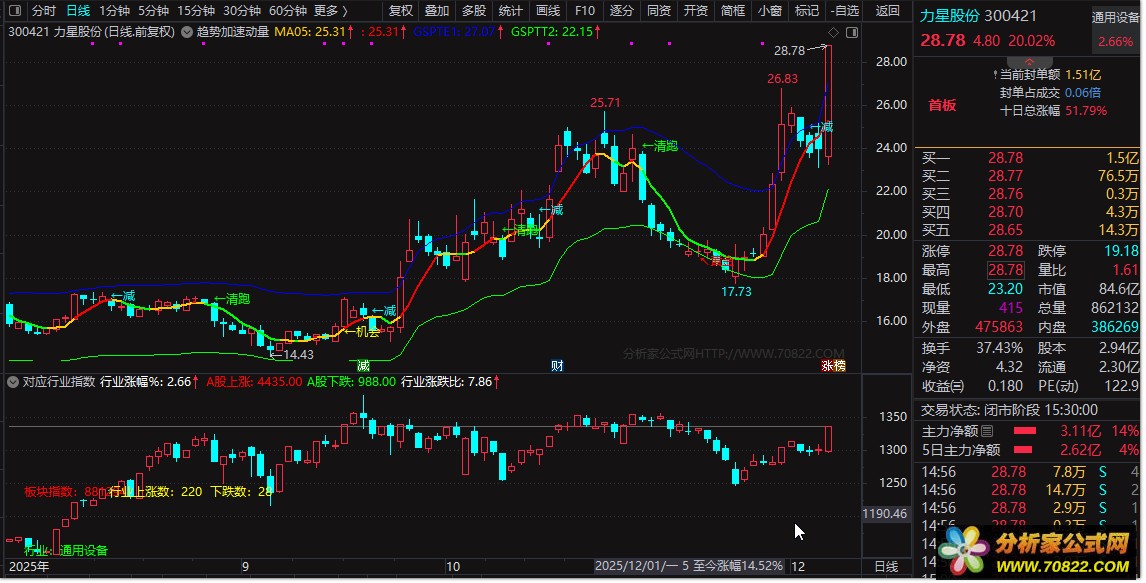Click 主力净额 details icon

987,431
